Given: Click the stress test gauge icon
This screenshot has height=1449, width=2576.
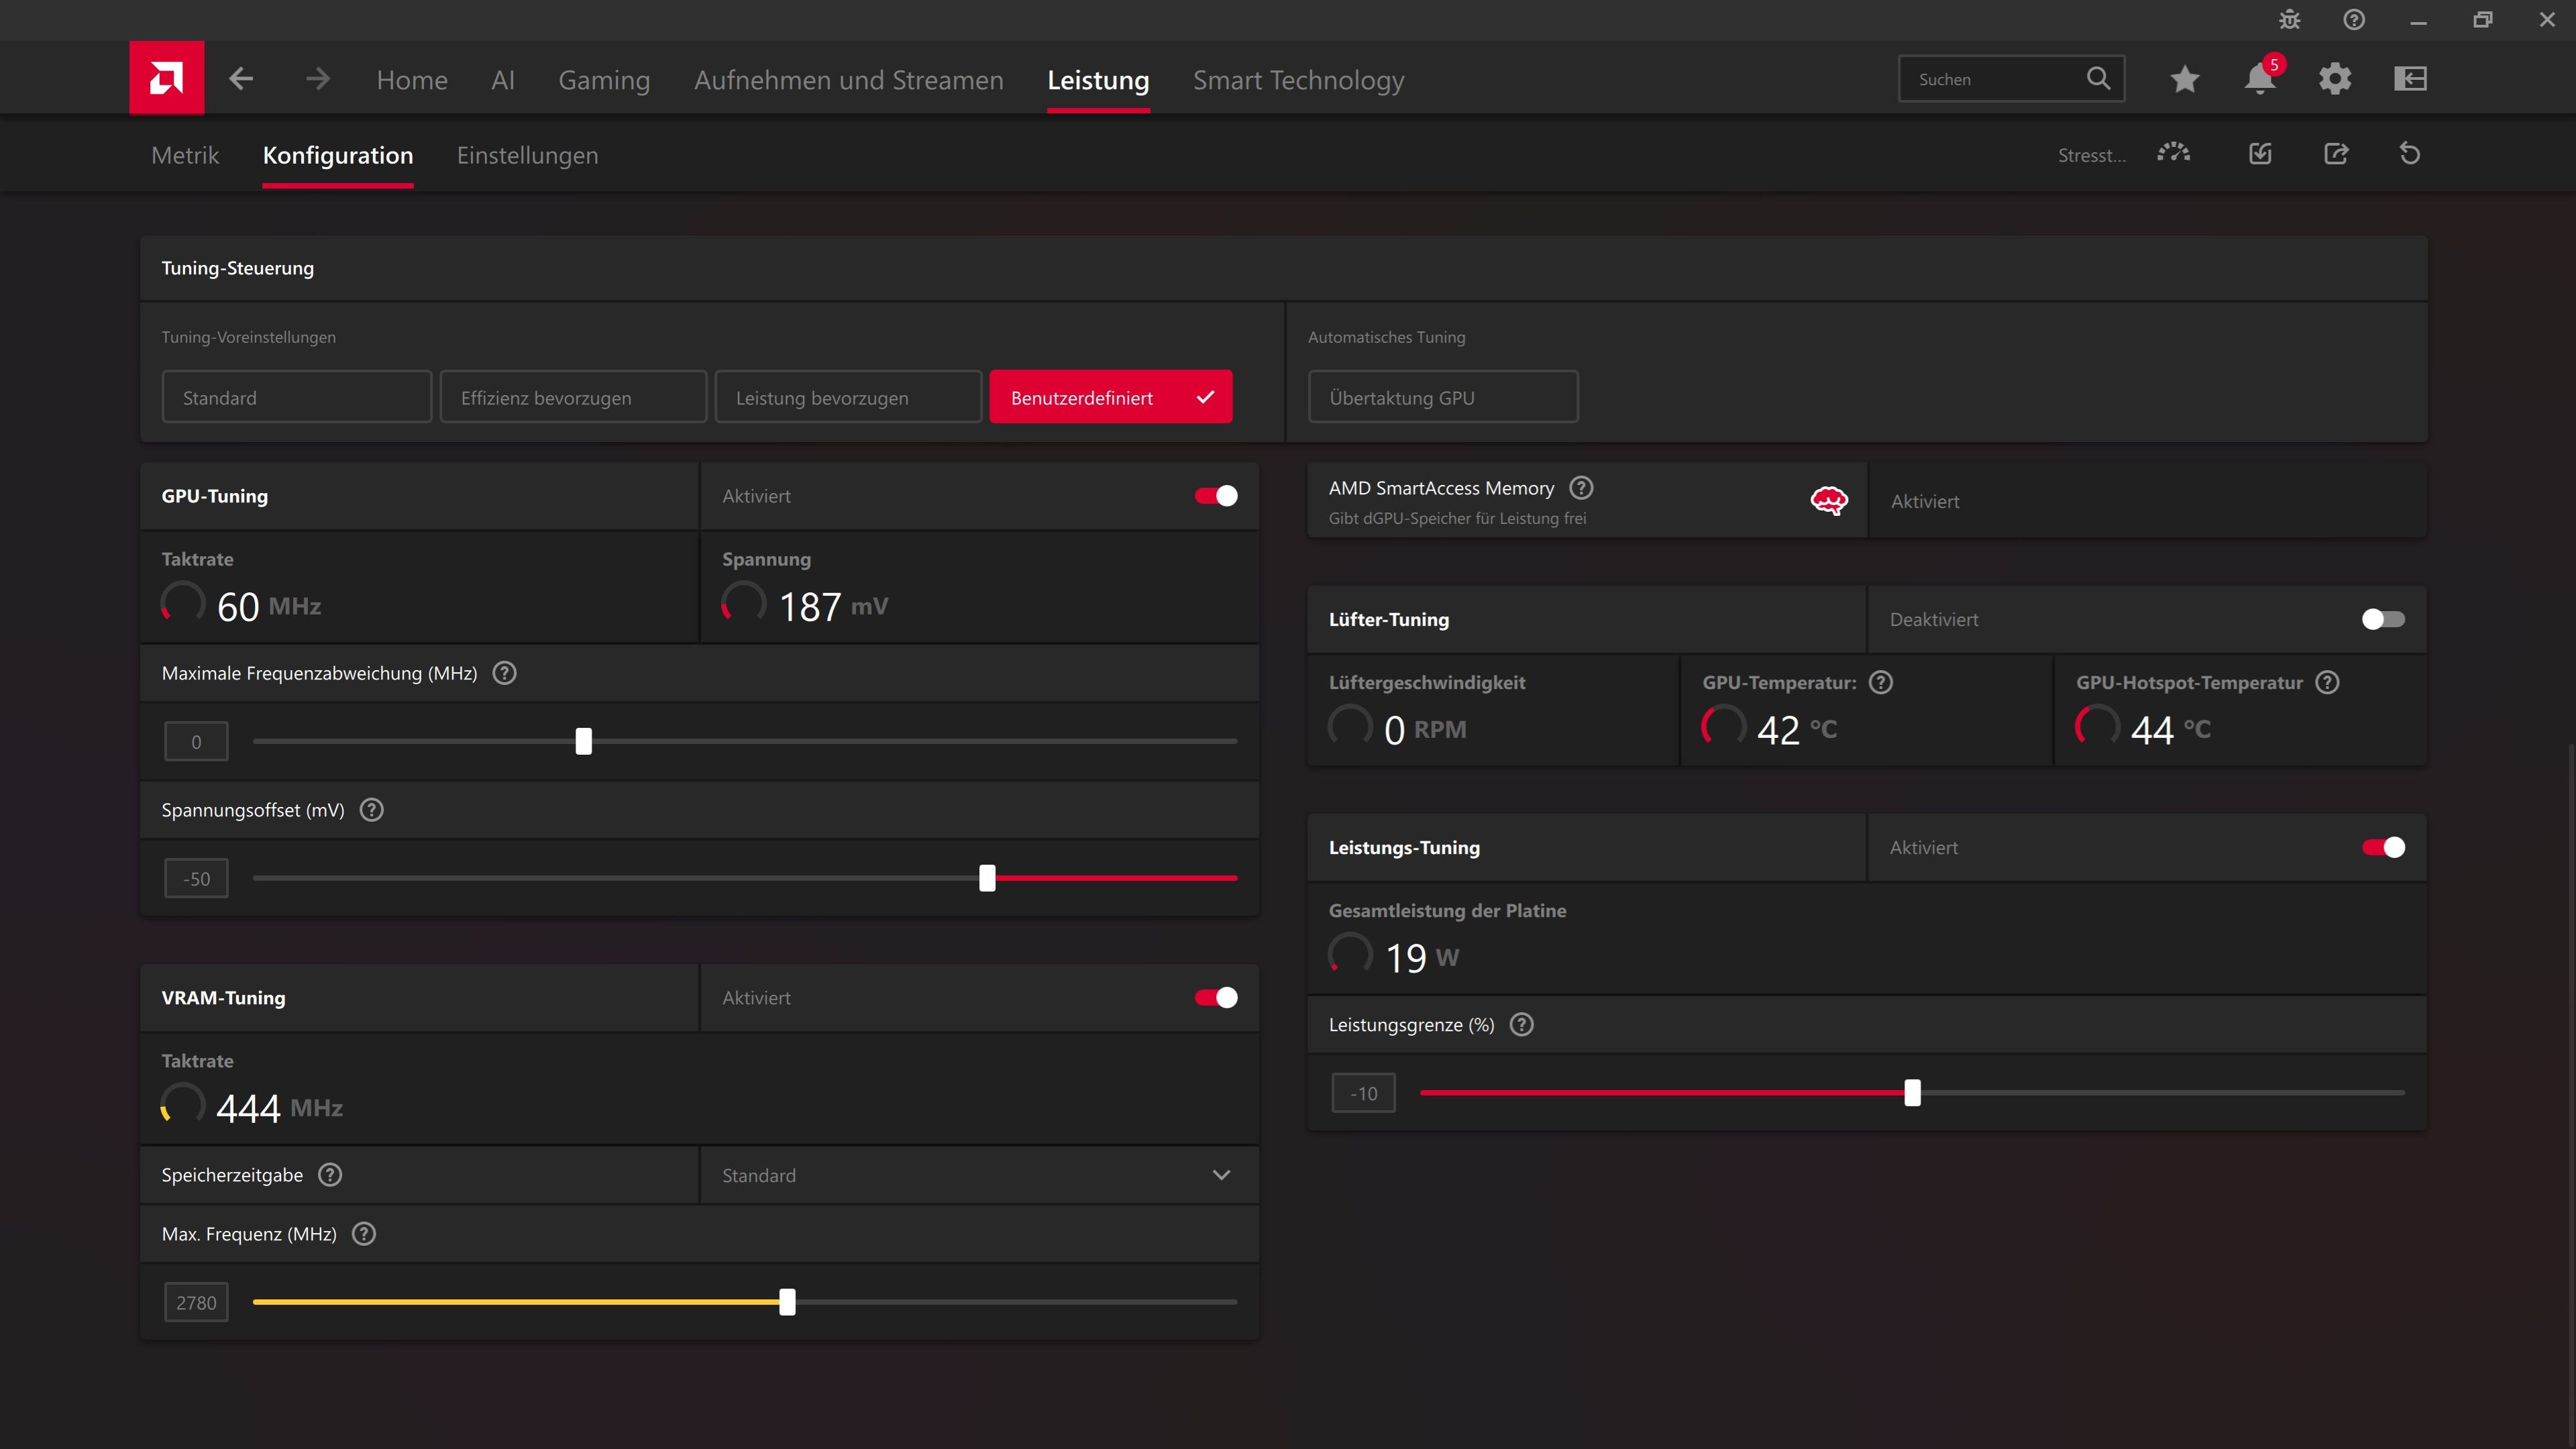Looking at the screenshot, I should (2173, 154).
